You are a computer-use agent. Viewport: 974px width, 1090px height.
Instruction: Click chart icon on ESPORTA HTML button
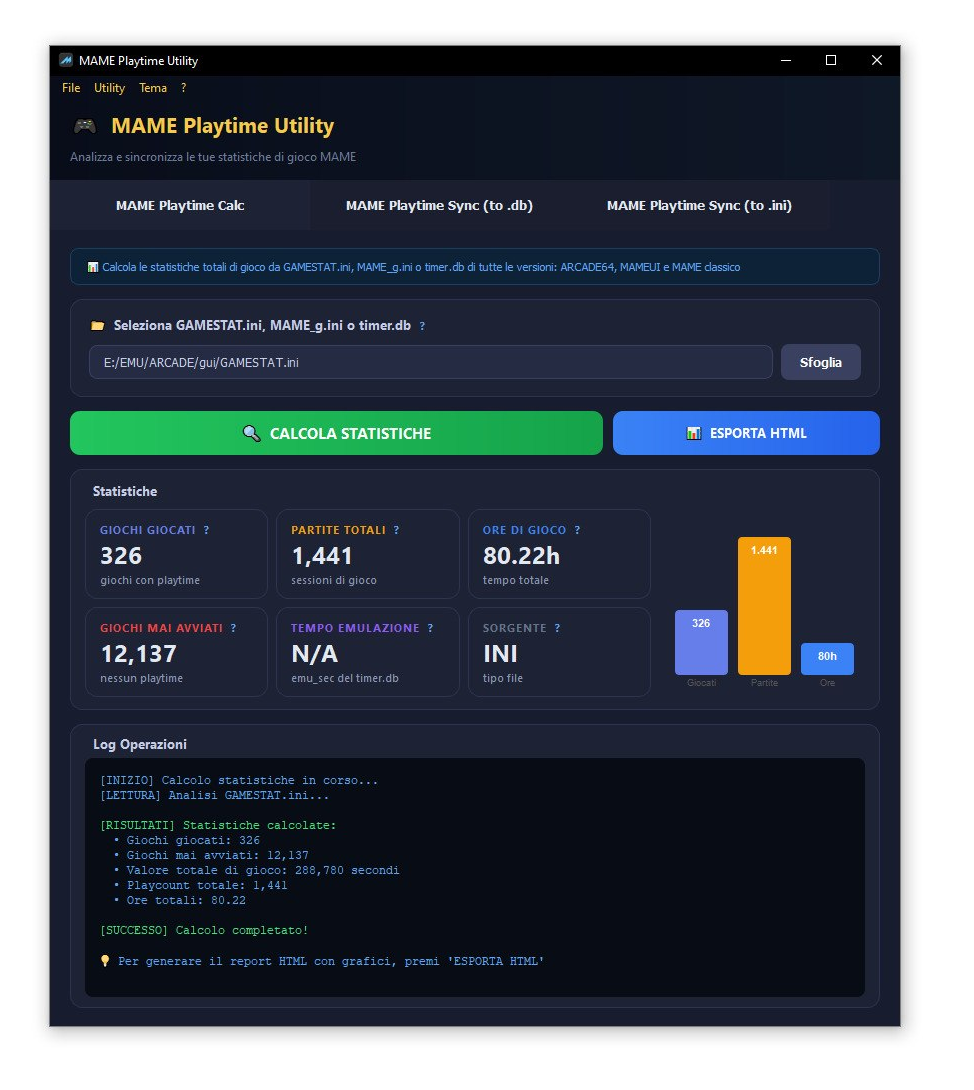click(x=694, y=433)
